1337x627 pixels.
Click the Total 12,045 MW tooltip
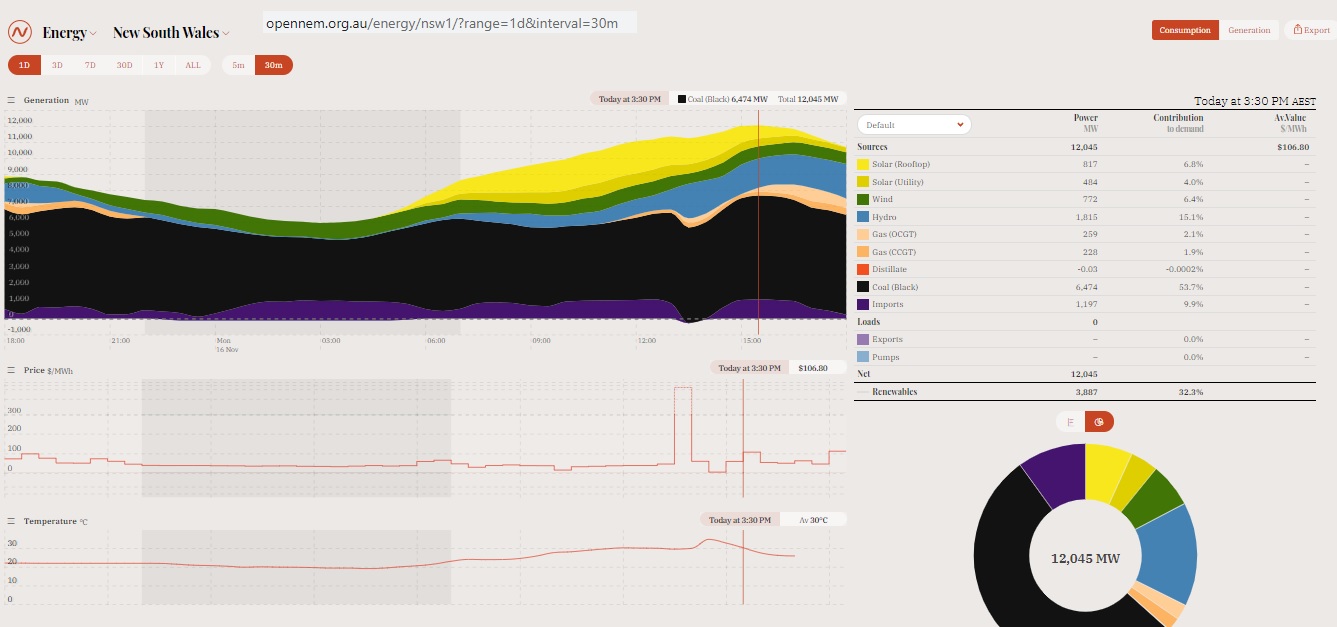click(x=808, y=99)
